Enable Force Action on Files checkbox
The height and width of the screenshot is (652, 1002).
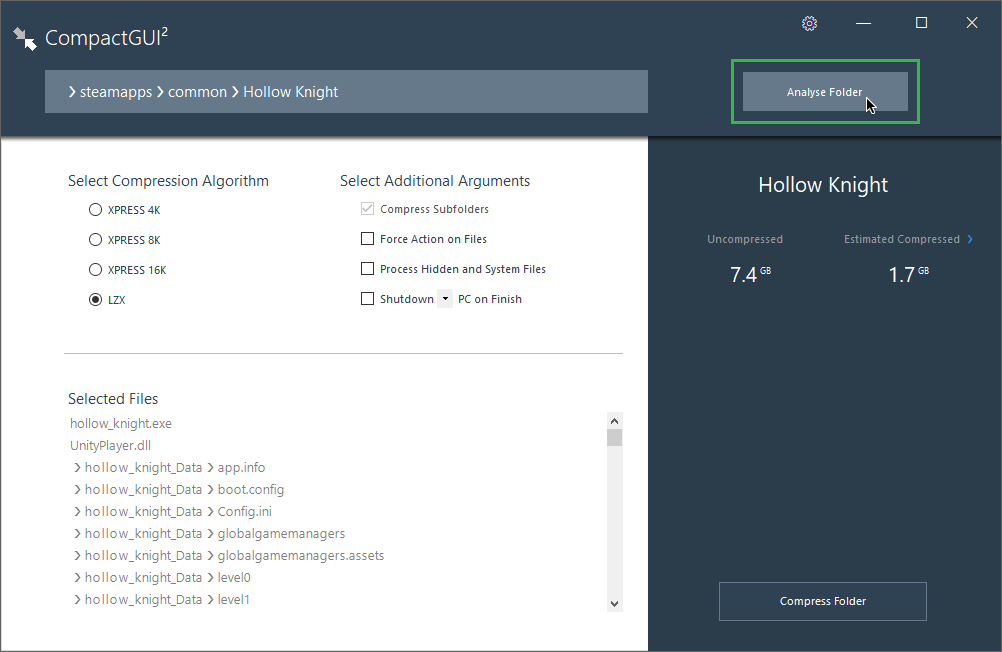pyautogui.click(x=367, y=239)
